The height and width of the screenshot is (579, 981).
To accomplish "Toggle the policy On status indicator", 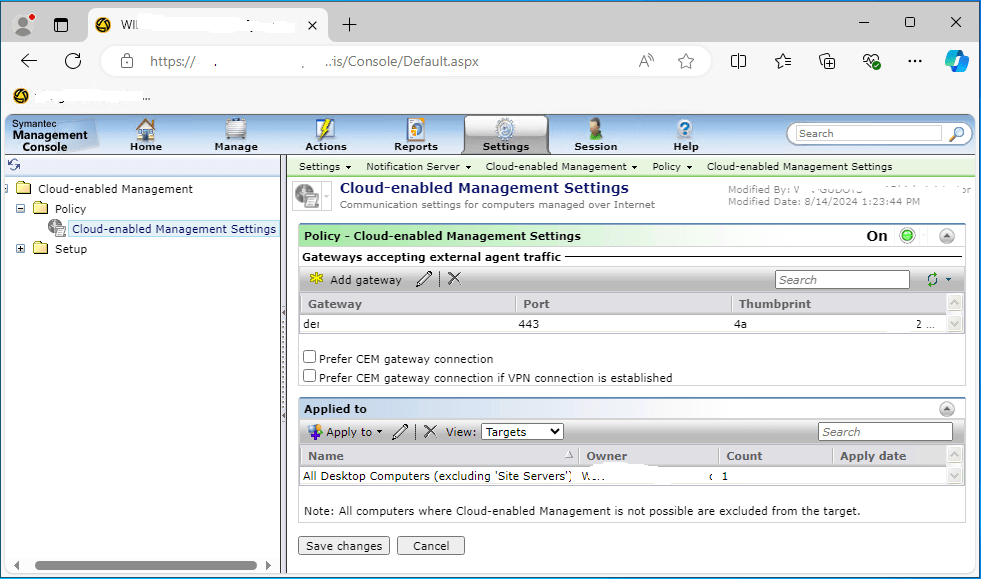I will (x=907, y=236).
